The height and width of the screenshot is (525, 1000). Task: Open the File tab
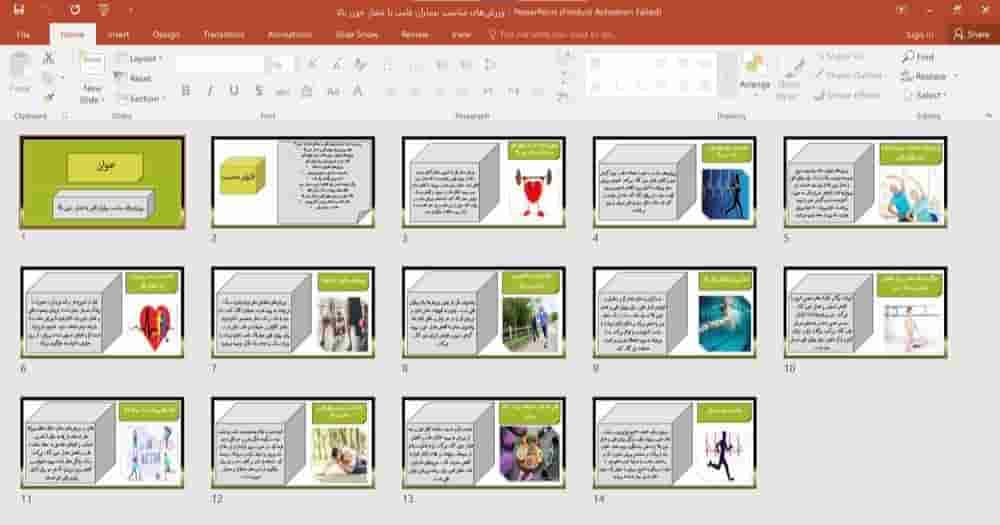[x=23, y=34]
